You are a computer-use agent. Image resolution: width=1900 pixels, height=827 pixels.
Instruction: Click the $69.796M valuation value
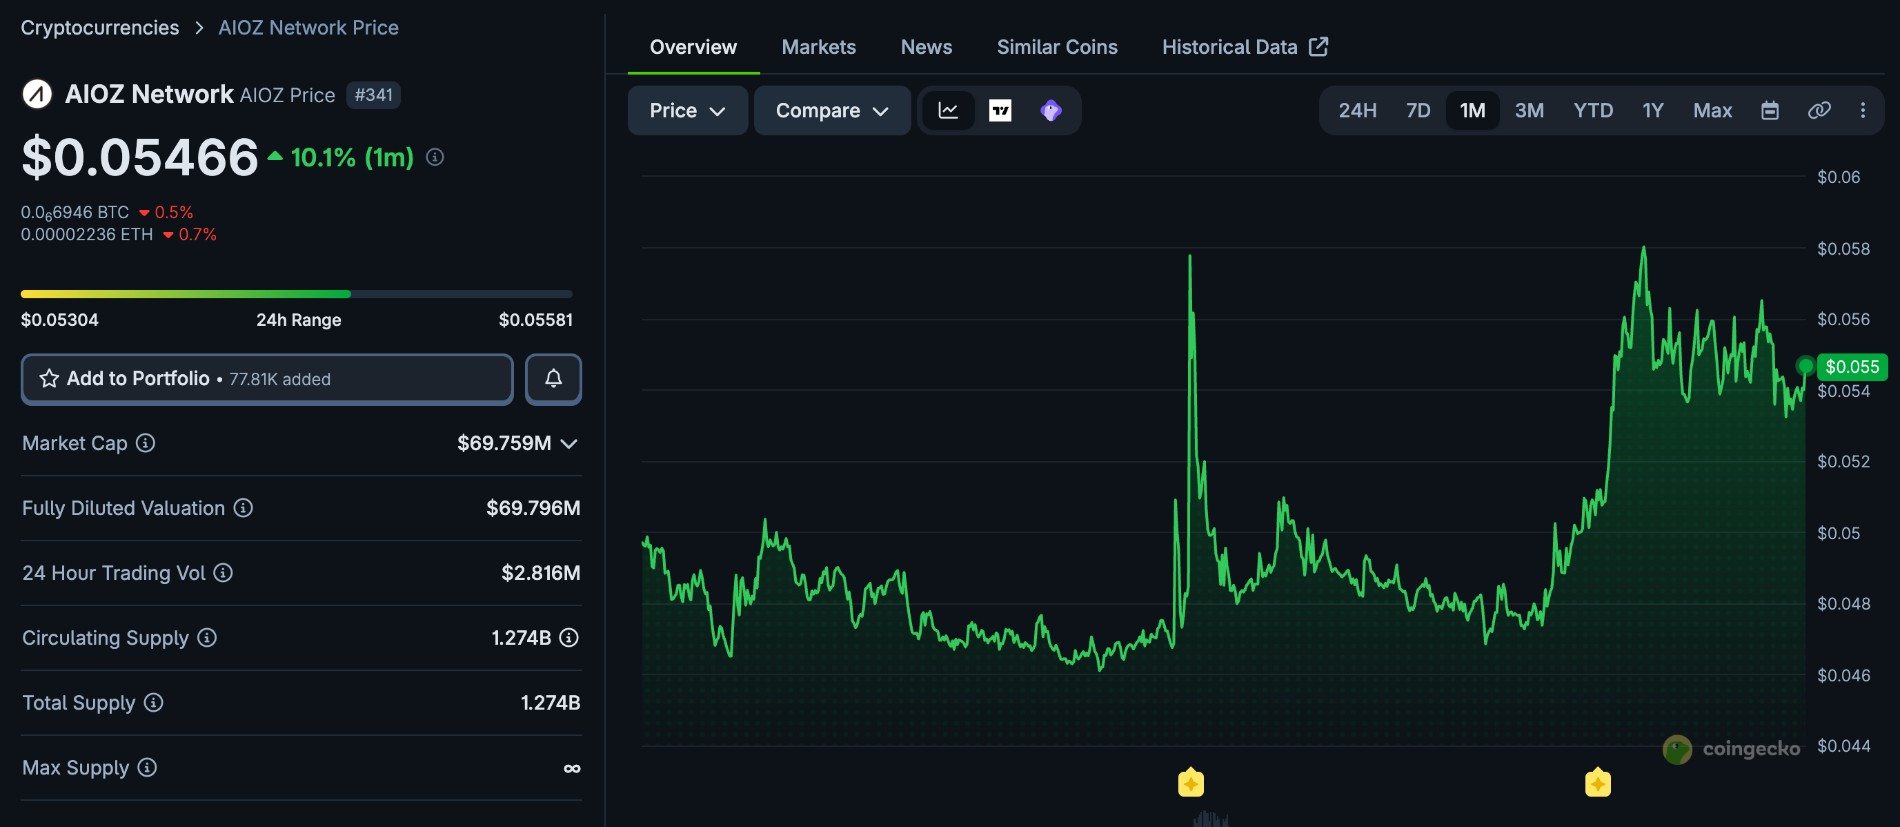point(533,508)
